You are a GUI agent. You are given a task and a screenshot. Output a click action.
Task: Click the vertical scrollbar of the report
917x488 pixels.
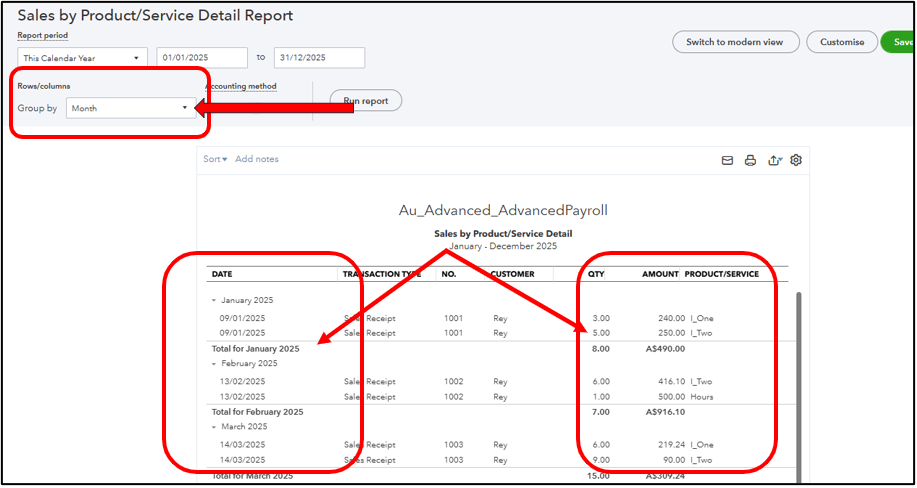point(798,386)
